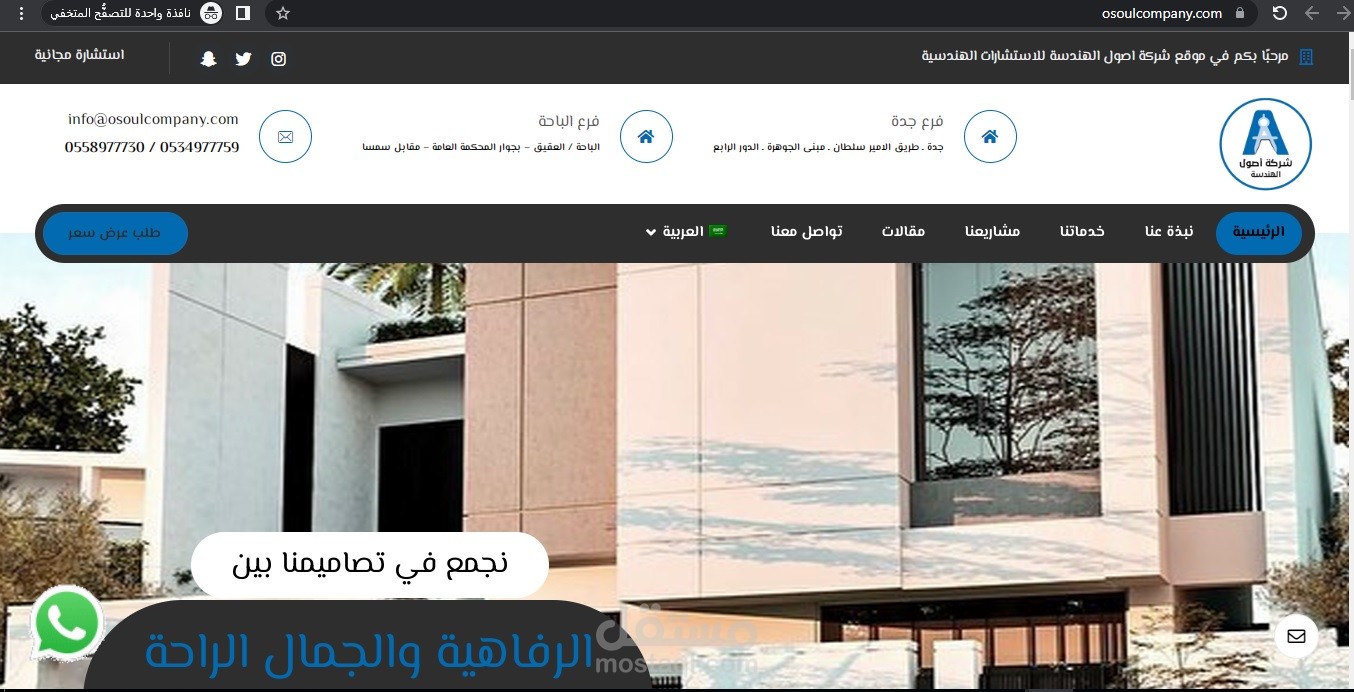Click the mail icon next to info@osoulcompany.com

click(x=285, y=136)
